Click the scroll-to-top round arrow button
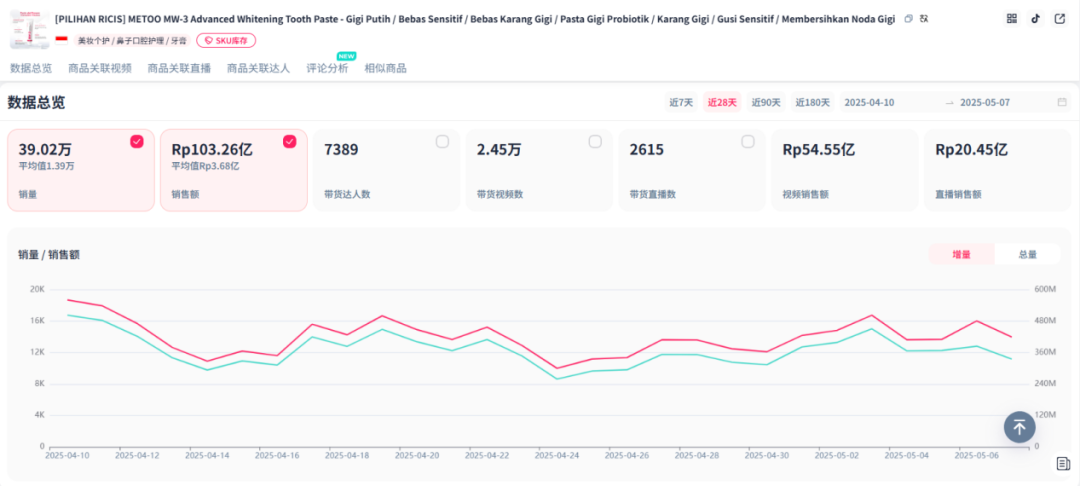This screenshot has height=486, width=1080. pyautogui.click(x=1019, y=427)
